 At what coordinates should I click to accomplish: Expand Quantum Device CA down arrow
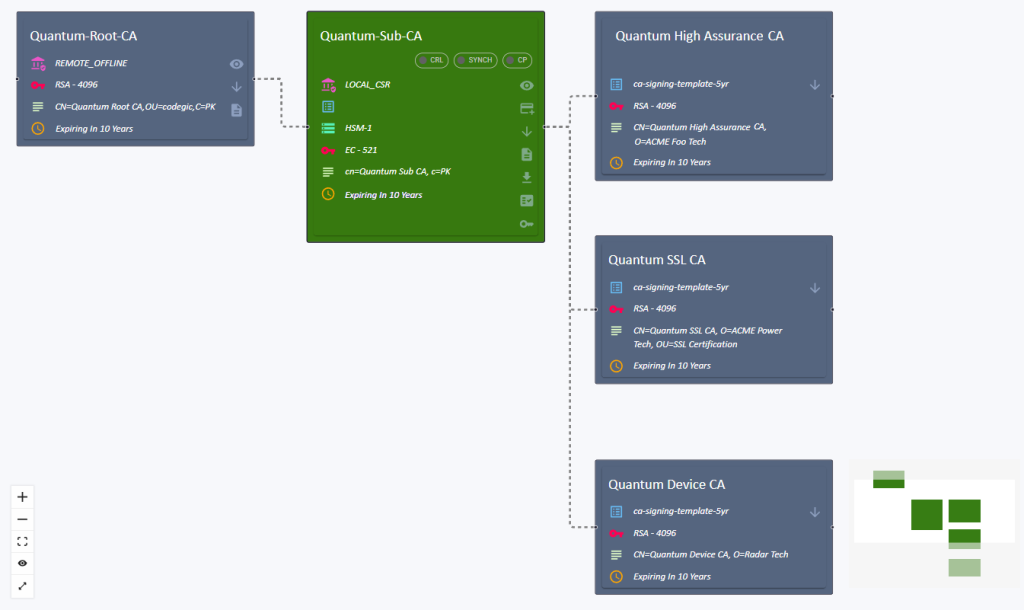815,512
